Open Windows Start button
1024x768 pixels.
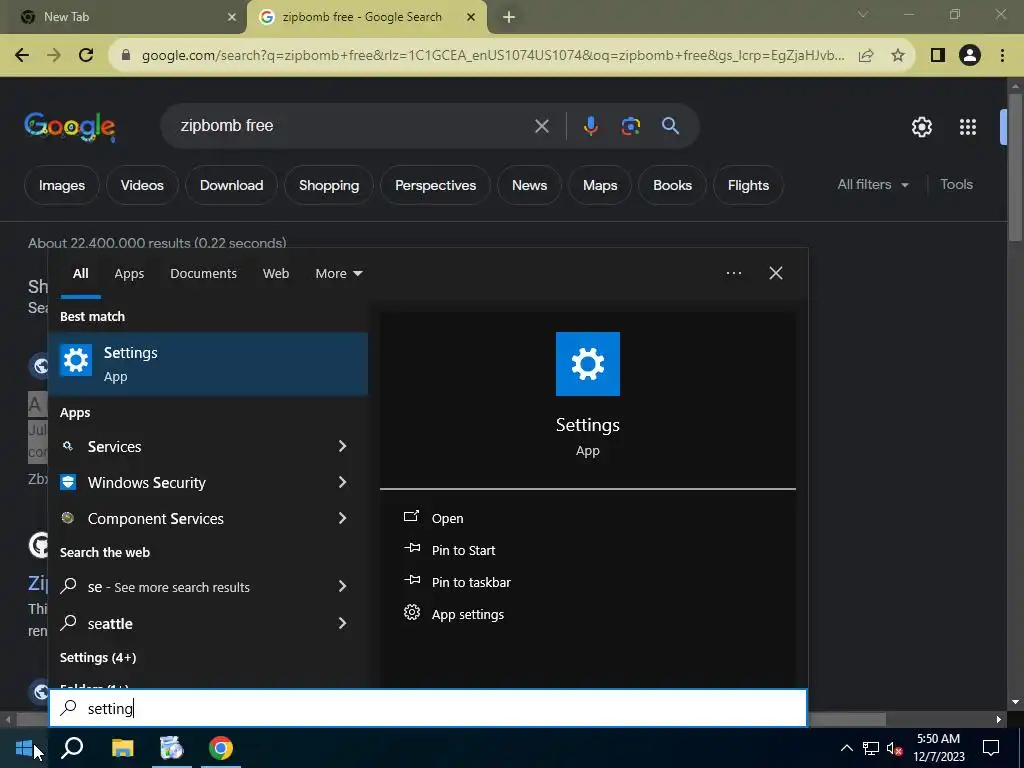pyautogui.click(x=24, y=748)
